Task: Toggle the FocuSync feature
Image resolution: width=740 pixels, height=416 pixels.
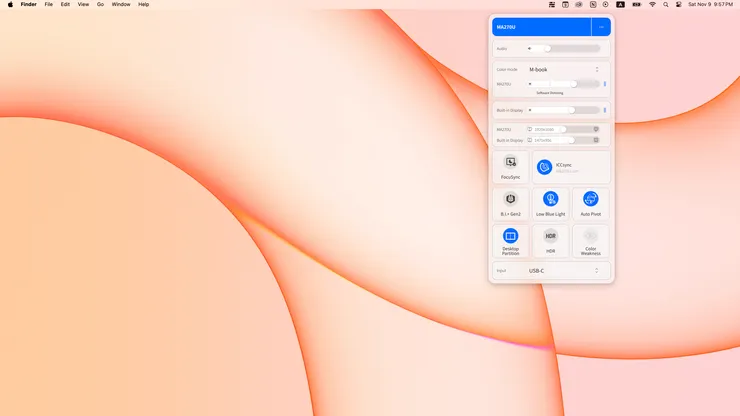Action: click(x=511, y=167)
